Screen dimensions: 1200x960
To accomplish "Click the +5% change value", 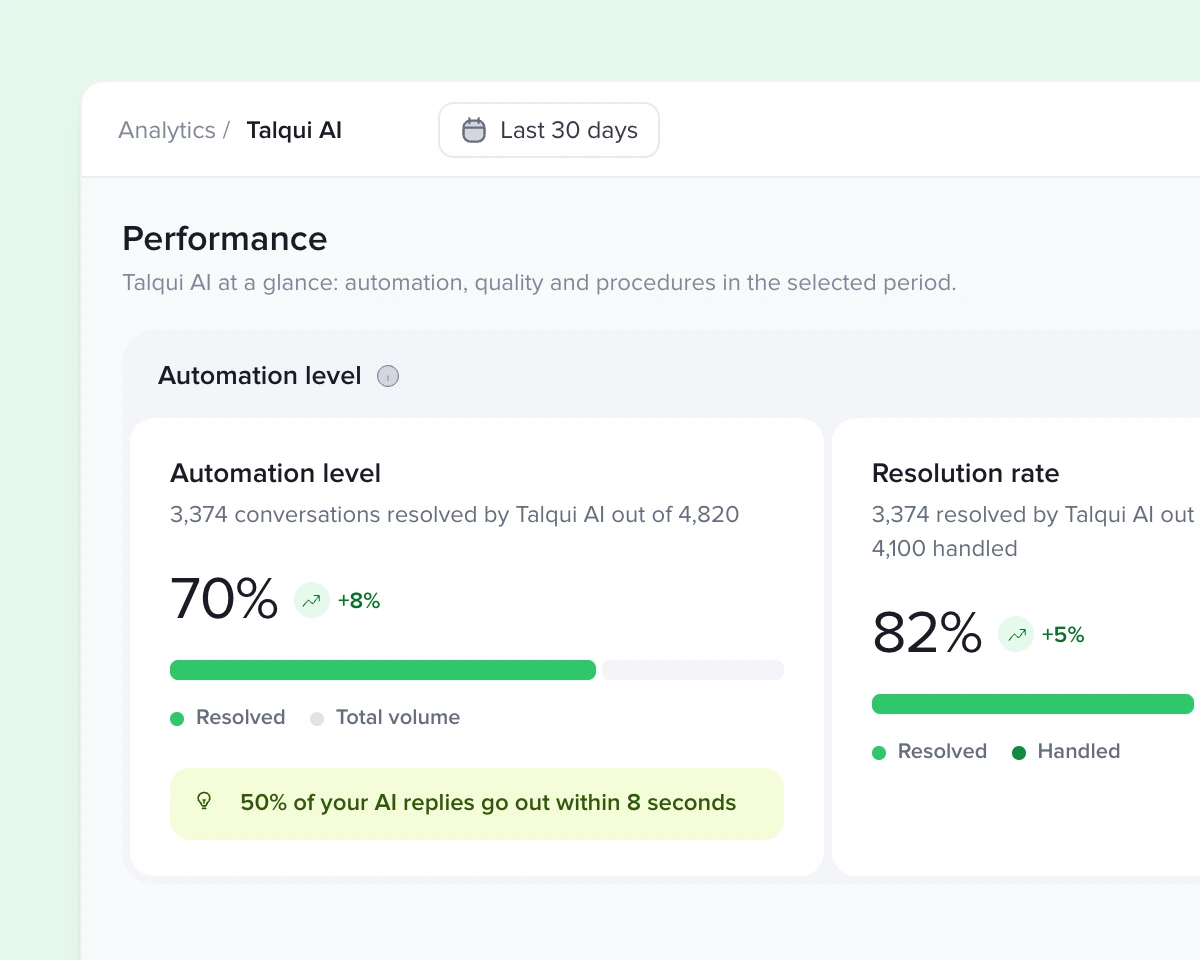I will 1063,635.
